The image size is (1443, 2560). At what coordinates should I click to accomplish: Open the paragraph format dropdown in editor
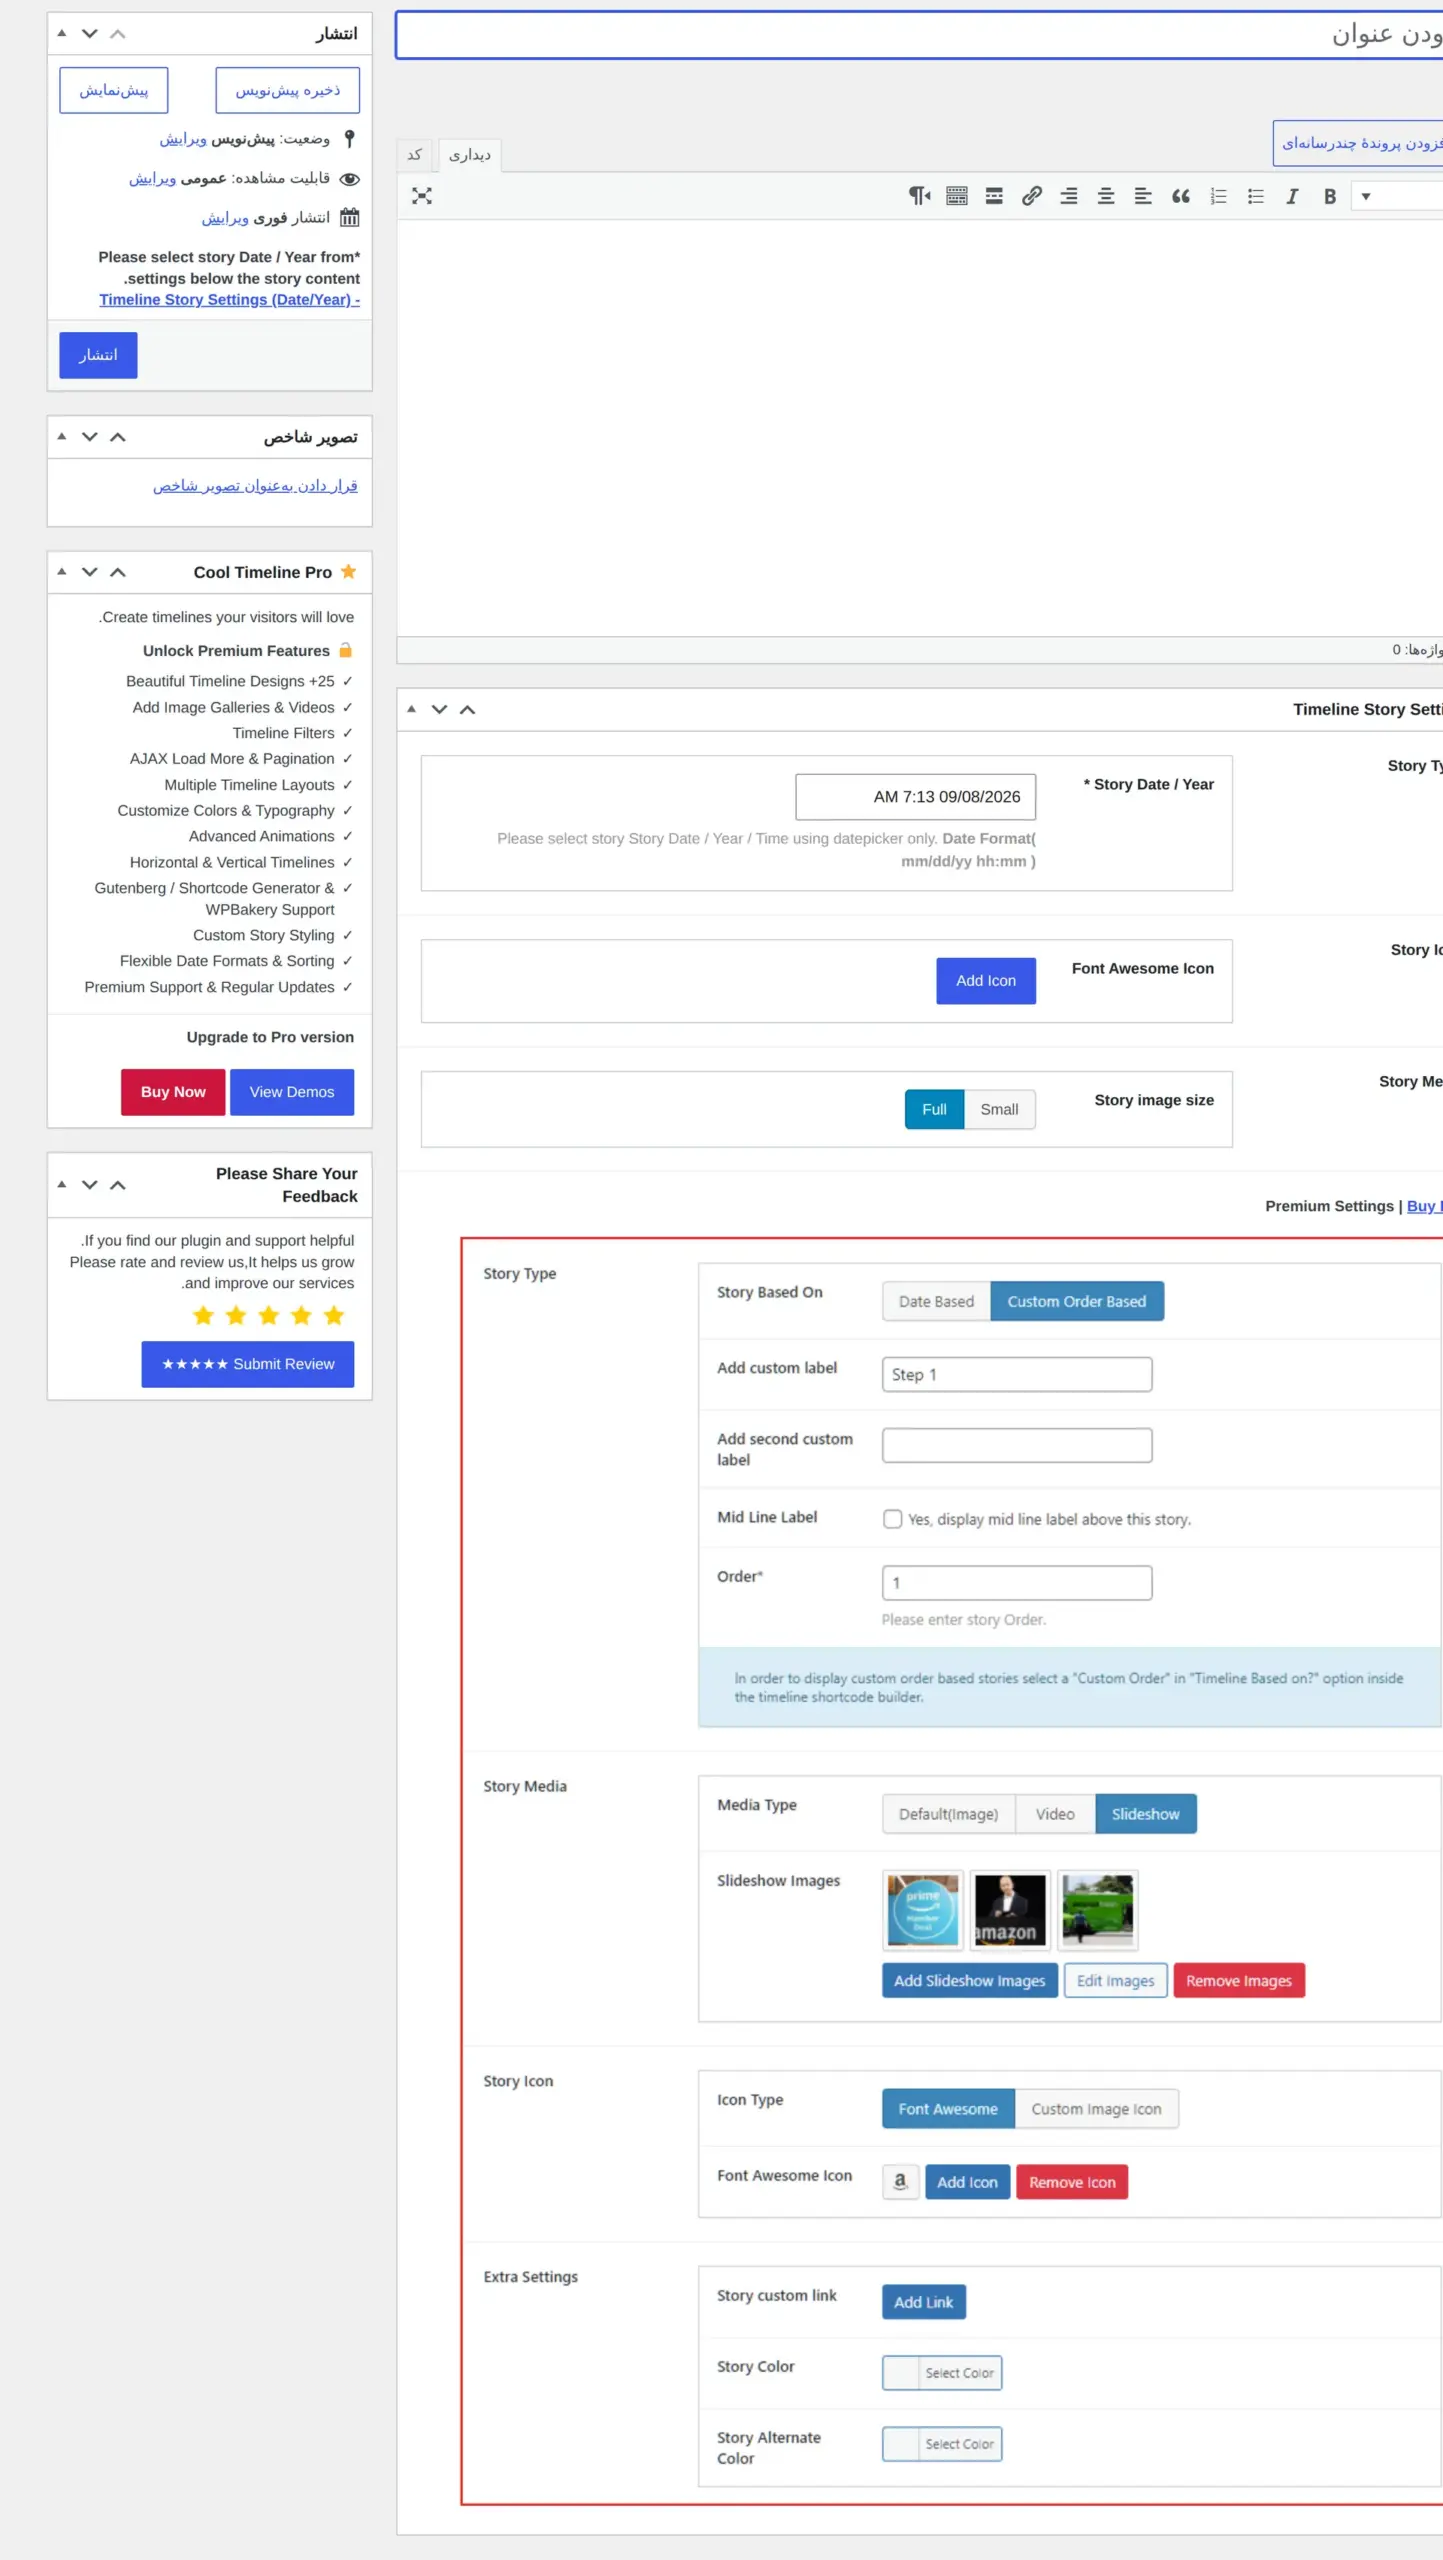click(1396, 197)
